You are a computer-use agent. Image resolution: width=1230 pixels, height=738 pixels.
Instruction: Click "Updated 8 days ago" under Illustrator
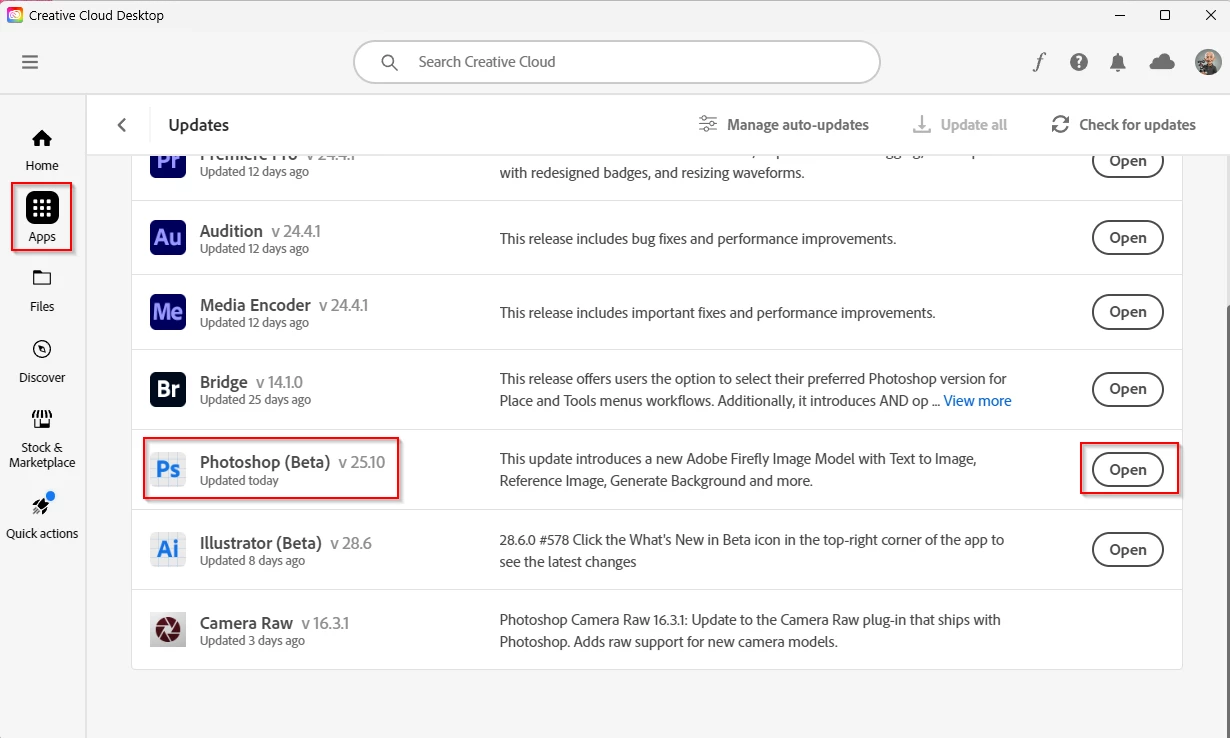pyautogui.click(x=252, y=561)
